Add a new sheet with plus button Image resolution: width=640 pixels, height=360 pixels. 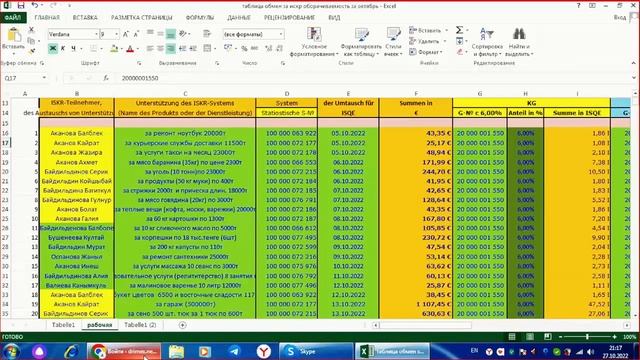pos(182,325)
